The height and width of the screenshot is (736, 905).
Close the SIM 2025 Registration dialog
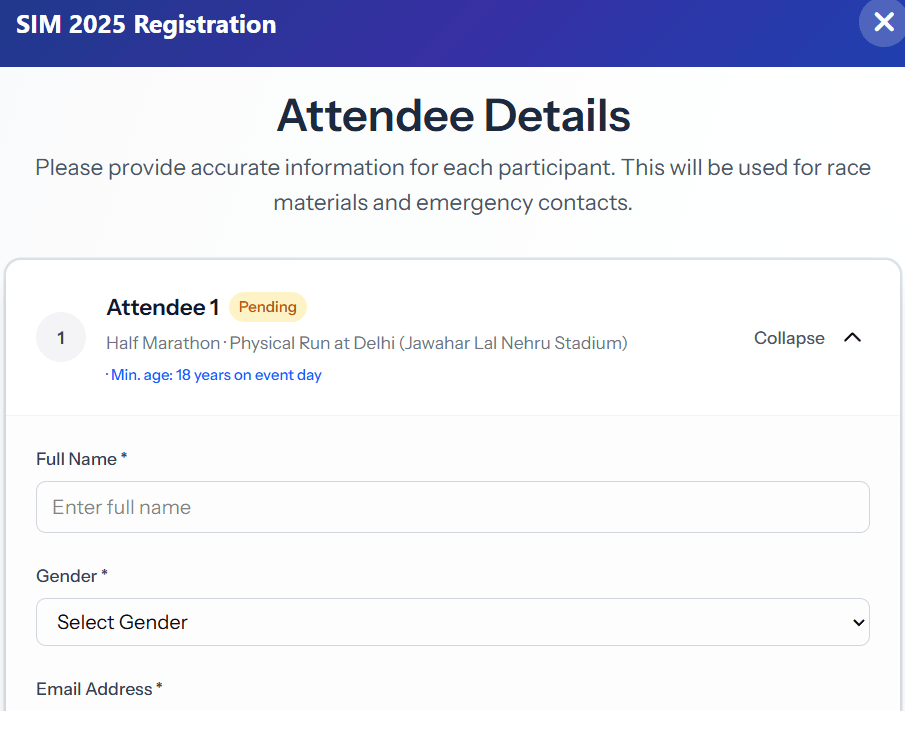point(883,22)
